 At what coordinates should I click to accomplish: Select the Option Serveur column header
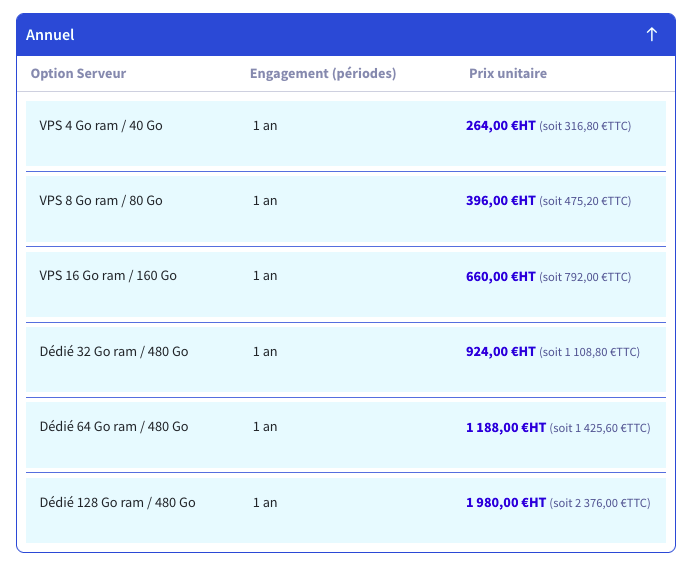pos(78,73)
